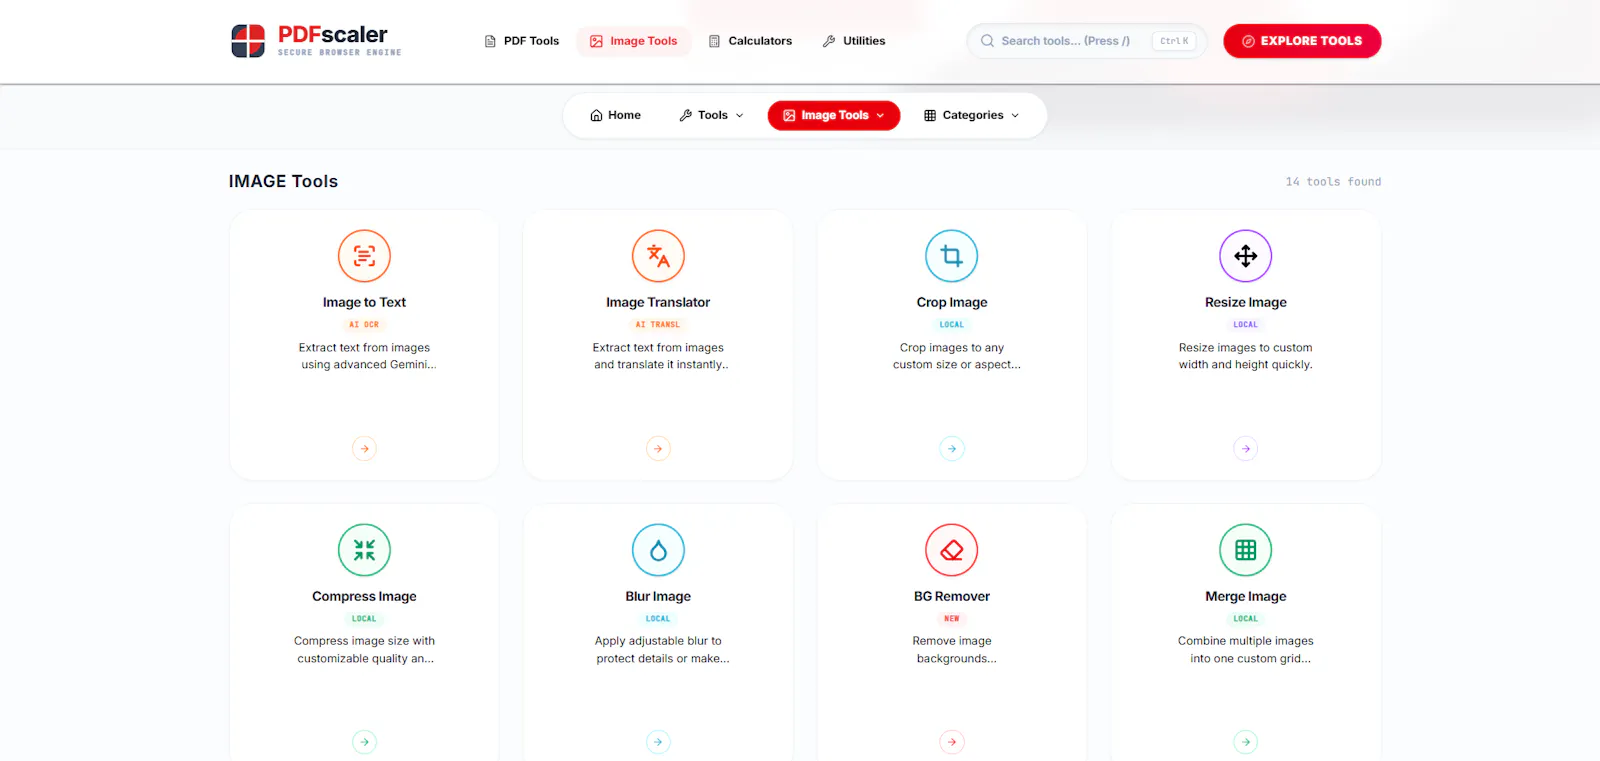Open the BG Remover eraser icon
The image size is (1600, 761).
click(x=952, y=550)
